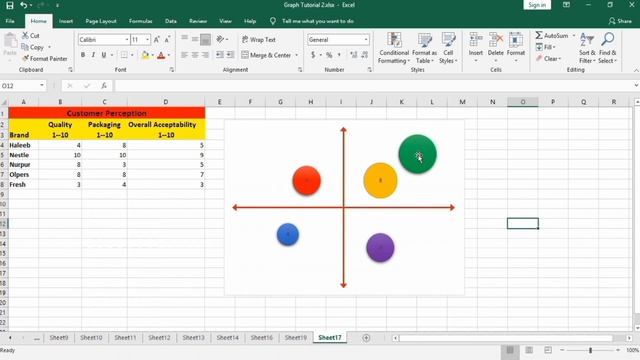Click the zoom slider handle

pos(590,350)
